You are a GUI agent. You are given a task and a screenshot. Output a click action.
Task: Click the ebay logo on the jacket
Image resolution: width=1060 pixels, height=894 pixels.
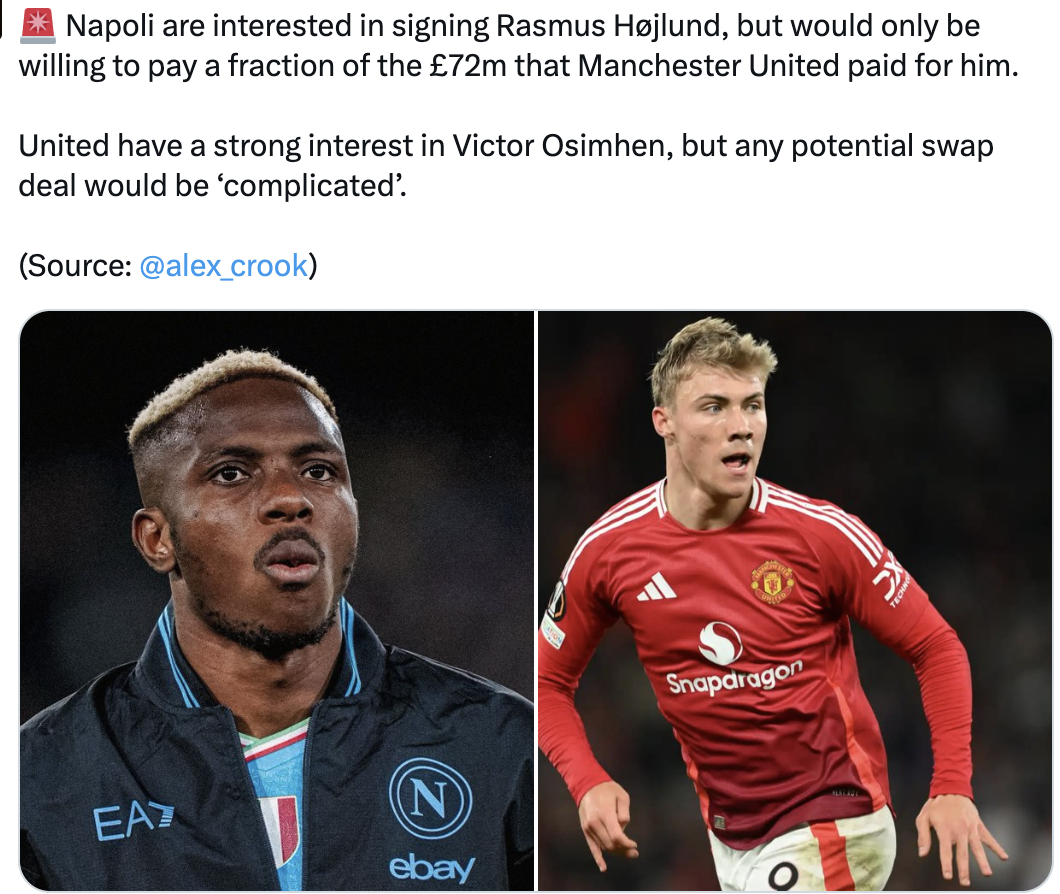point(432,867)
